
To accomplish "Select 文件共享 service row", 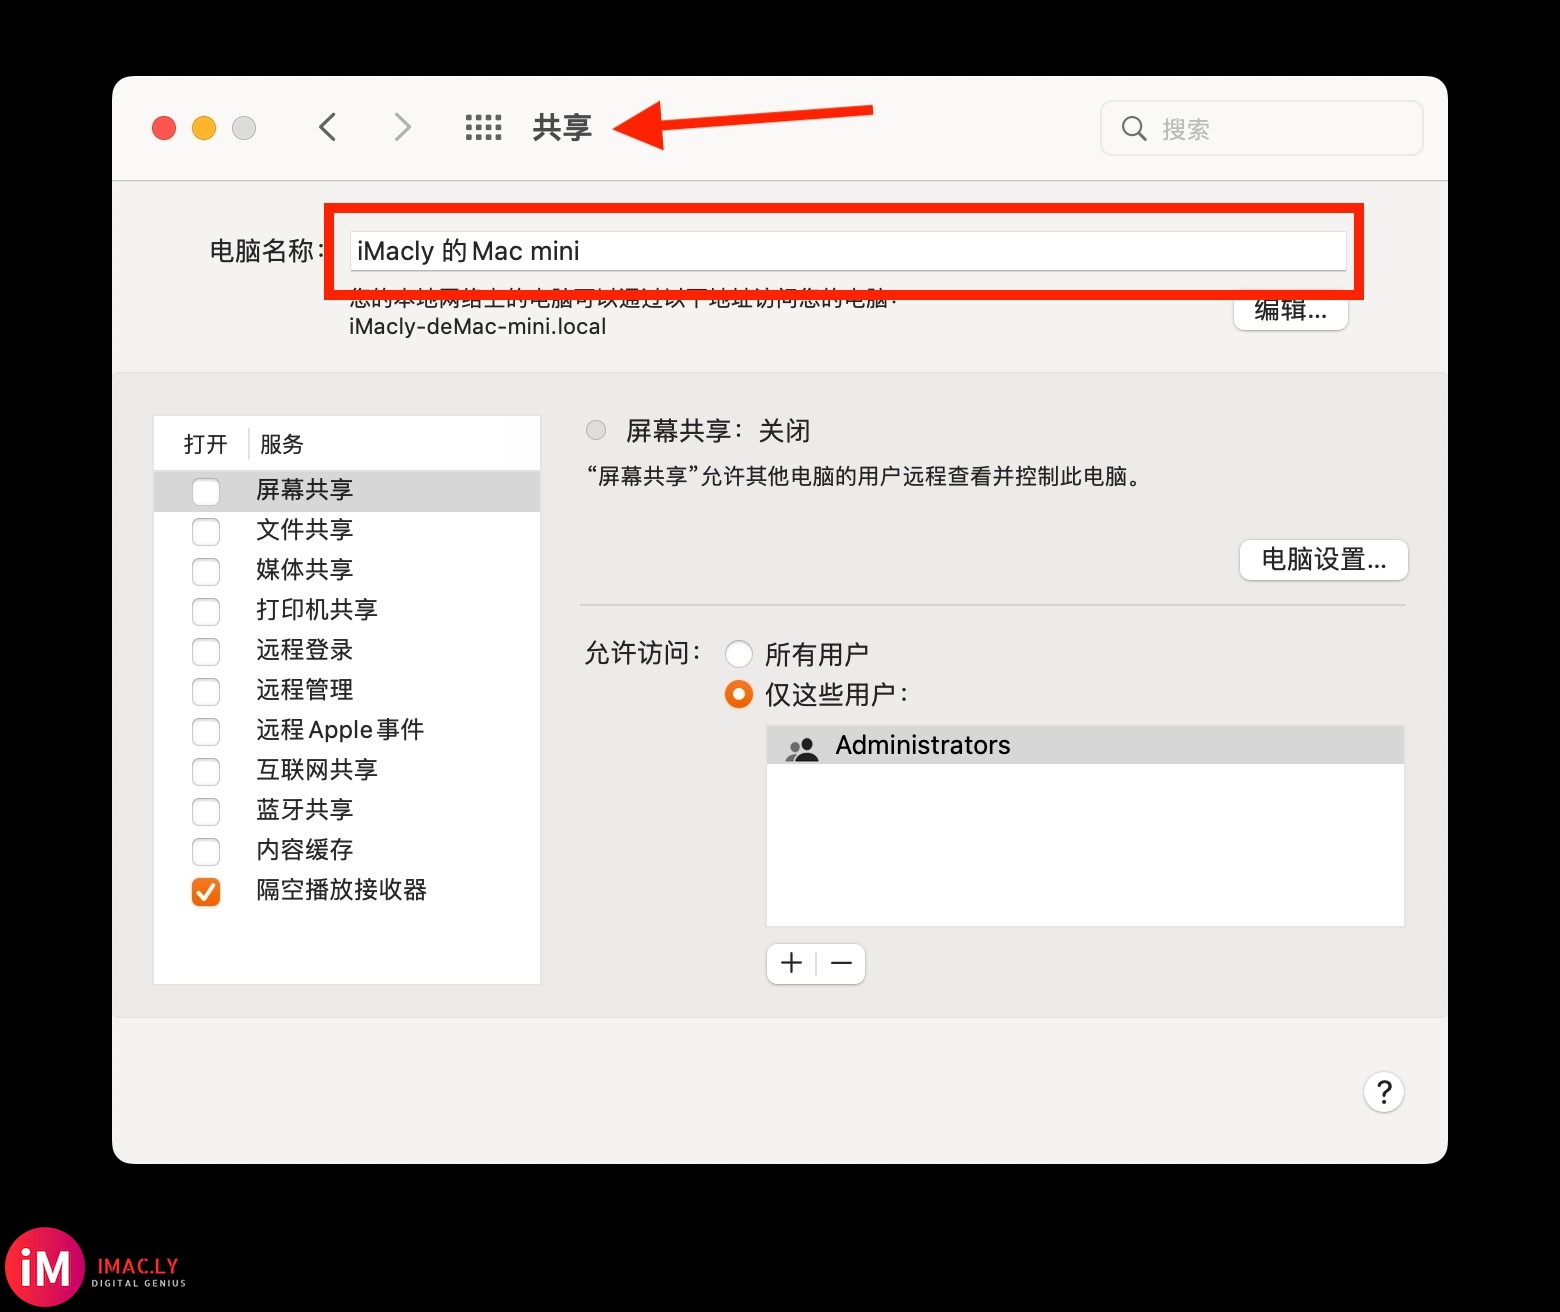I will (x=347, y=531).
